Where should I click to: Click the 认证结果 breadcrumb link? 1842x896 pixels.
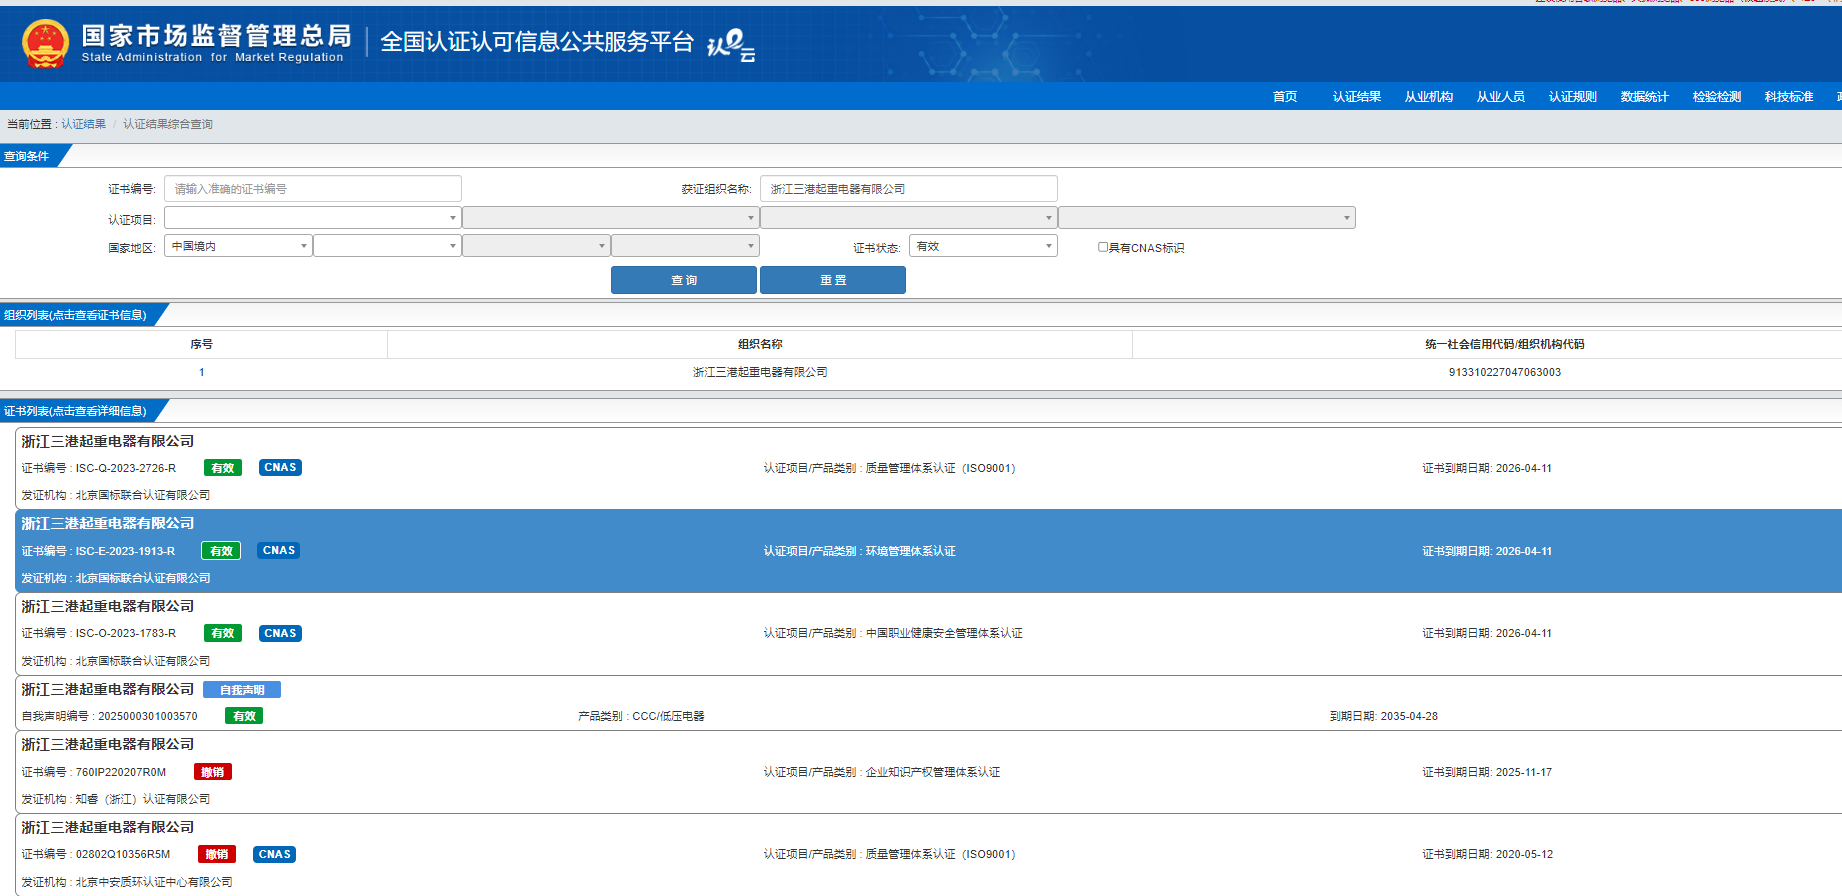[83, 124]
